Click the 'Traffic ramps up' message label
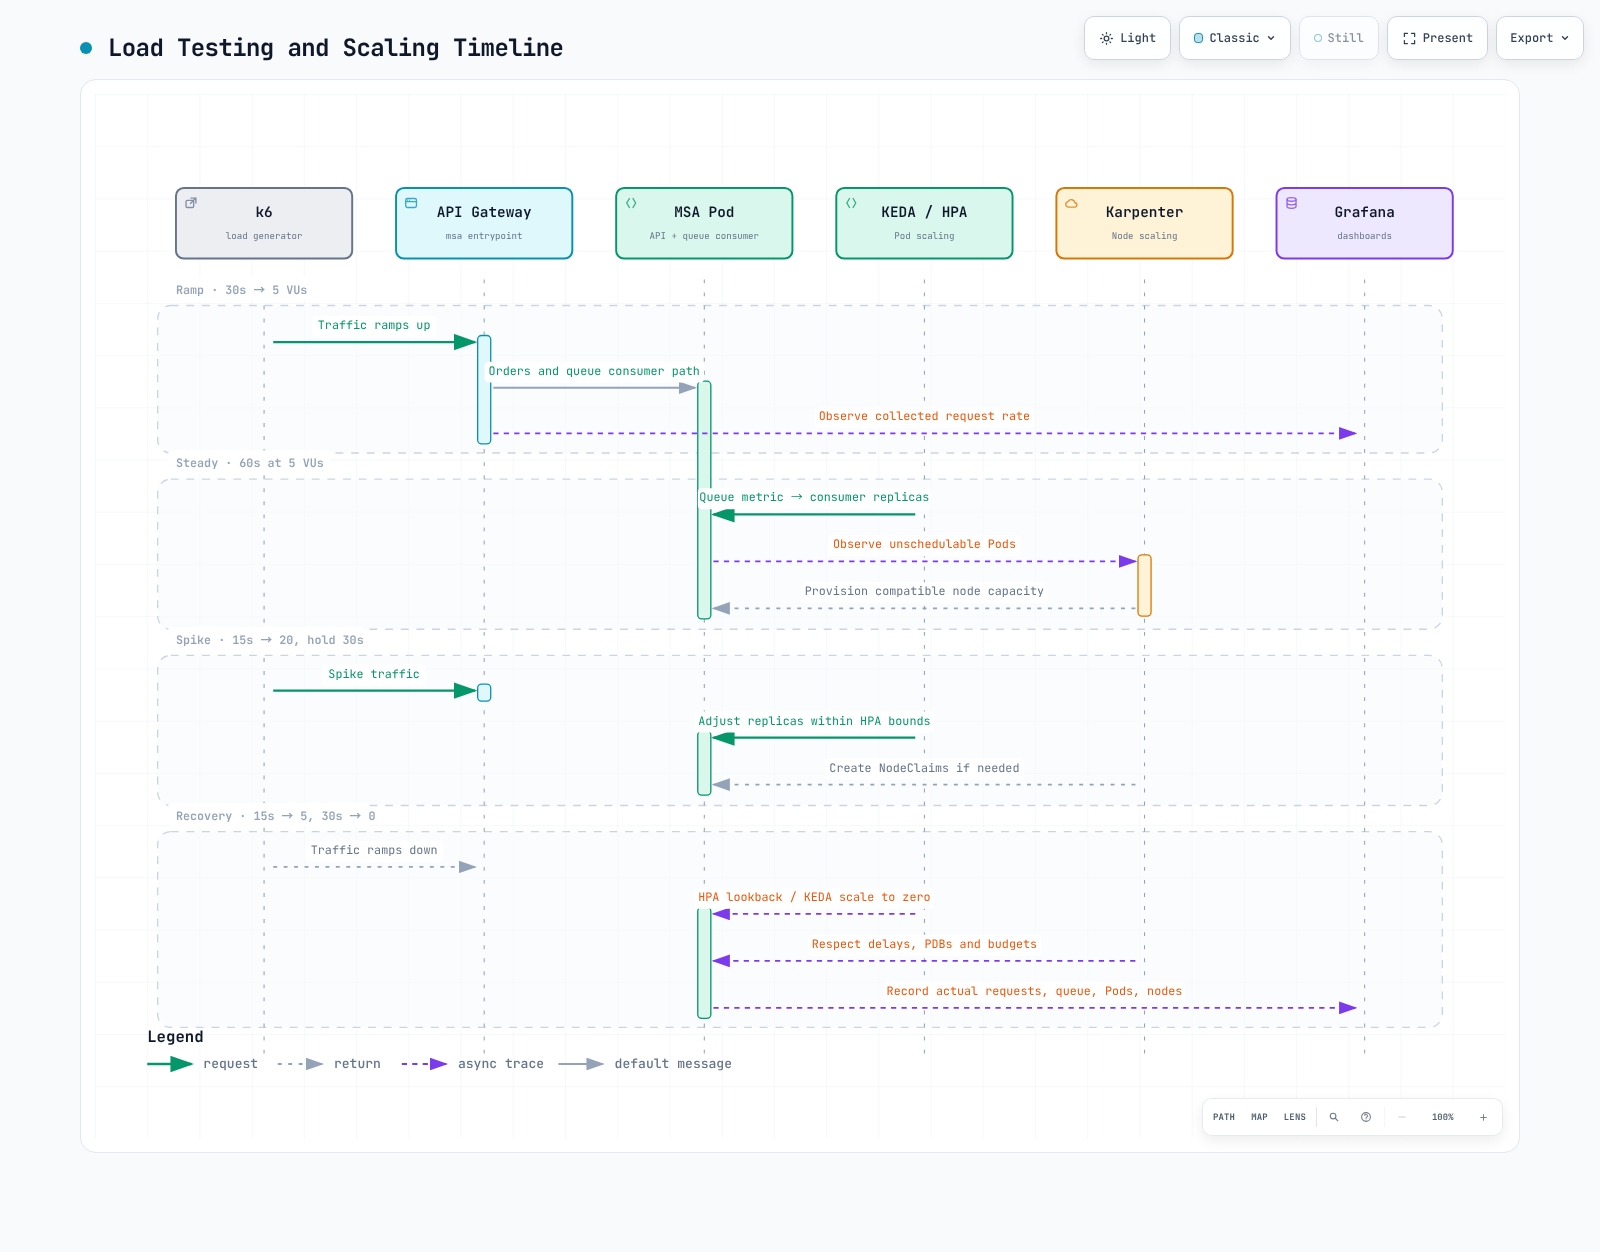 (374, 325)
